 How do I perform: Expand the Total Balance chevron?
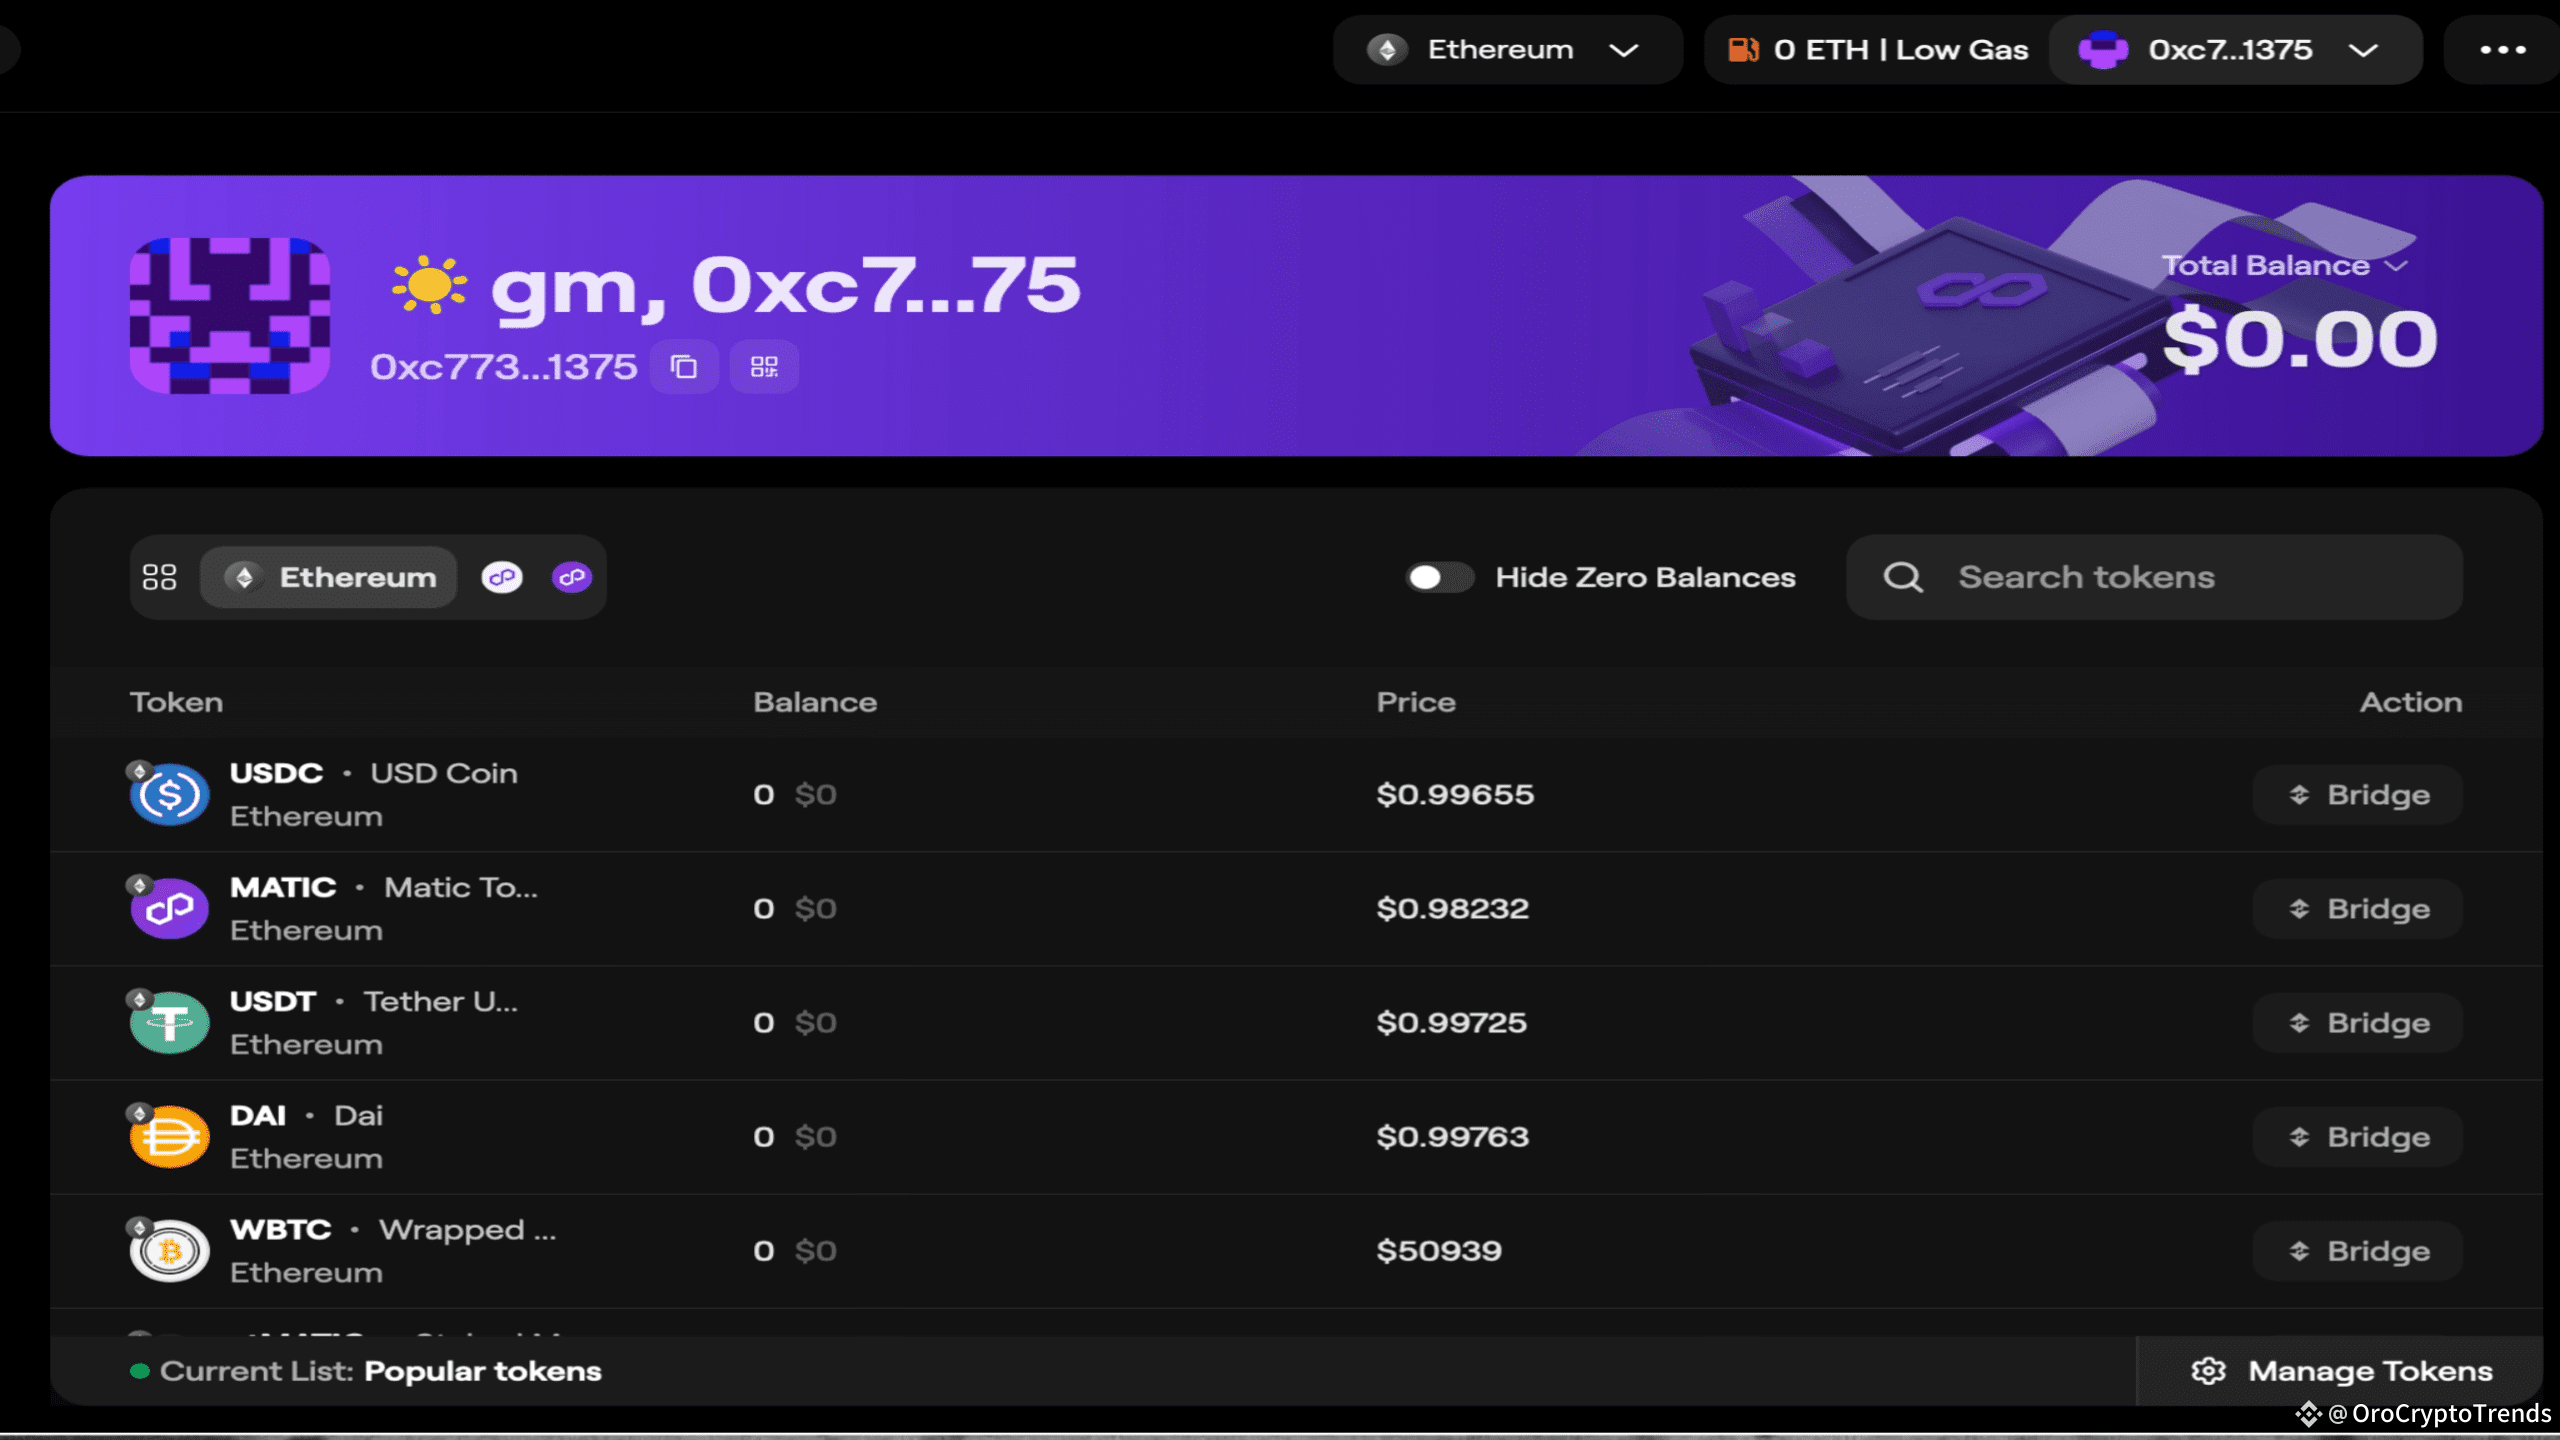(x=2396, y=266)
